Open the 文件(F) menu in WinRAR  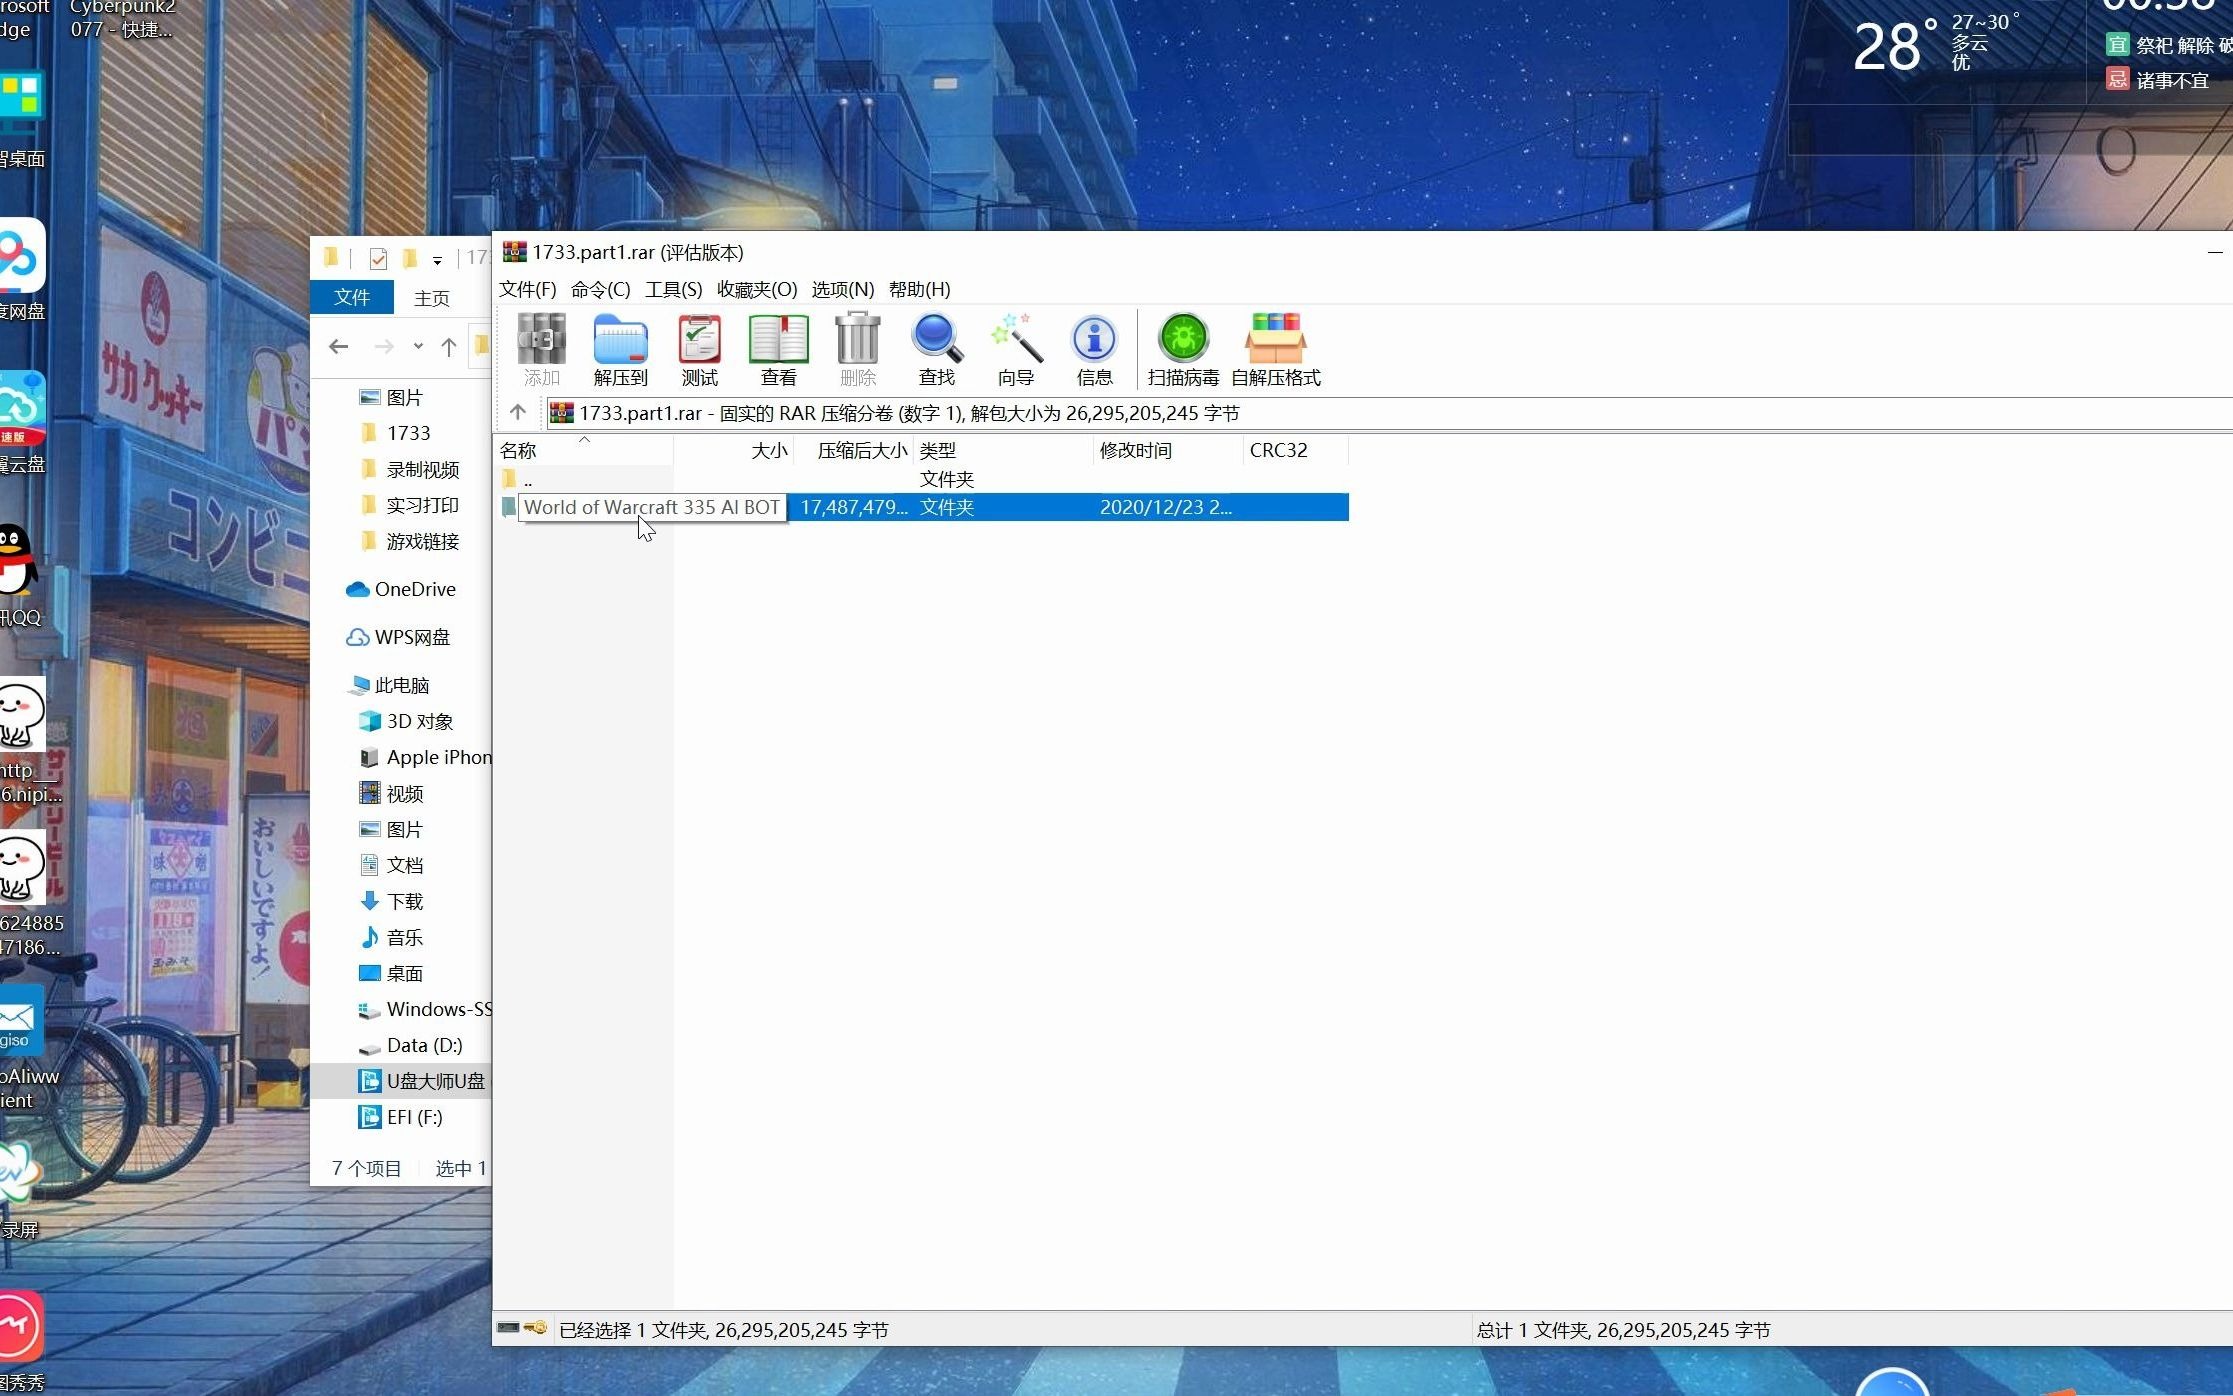pyautogui.click(x=527, y=289)
